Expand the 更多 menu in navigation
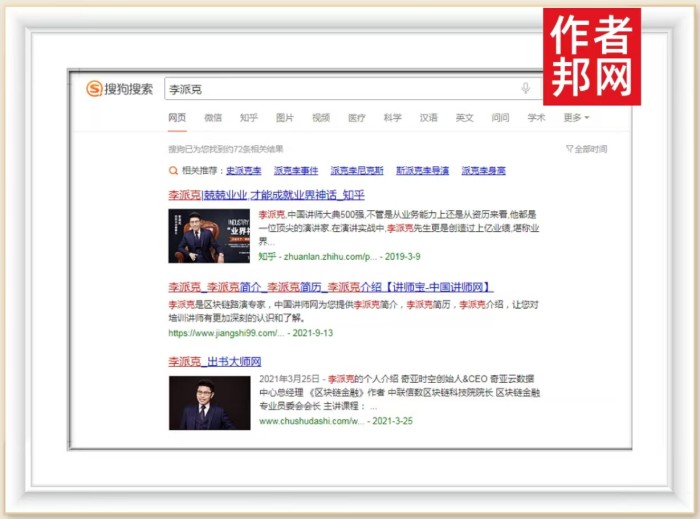The width and height of the screenshot is (700, 519). coord(575,118)
